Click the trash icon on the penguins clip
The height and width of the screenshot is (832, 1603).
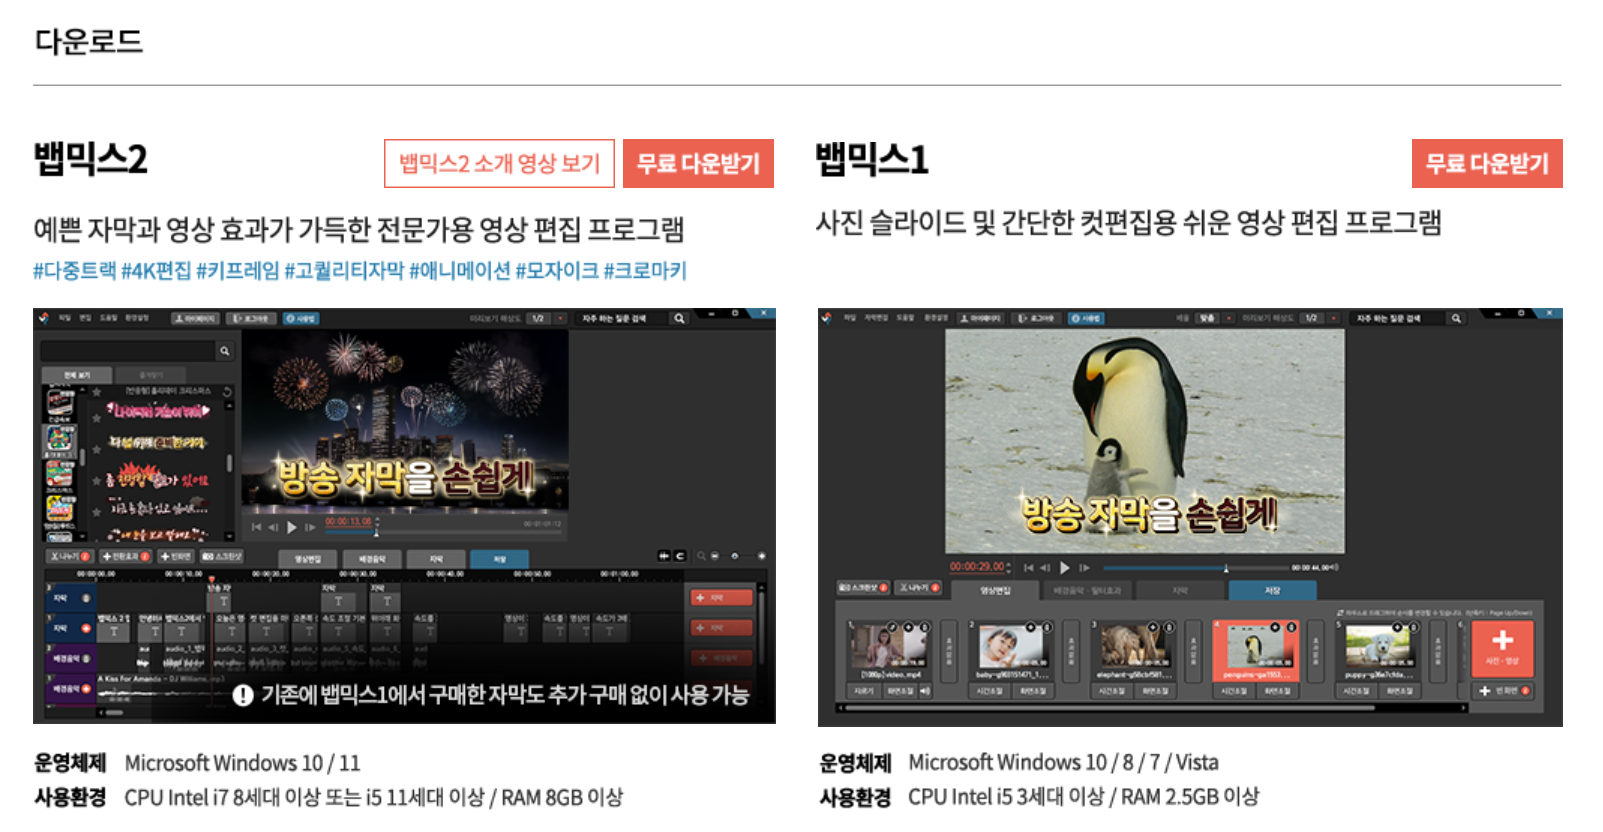(x=1291, y=627)
